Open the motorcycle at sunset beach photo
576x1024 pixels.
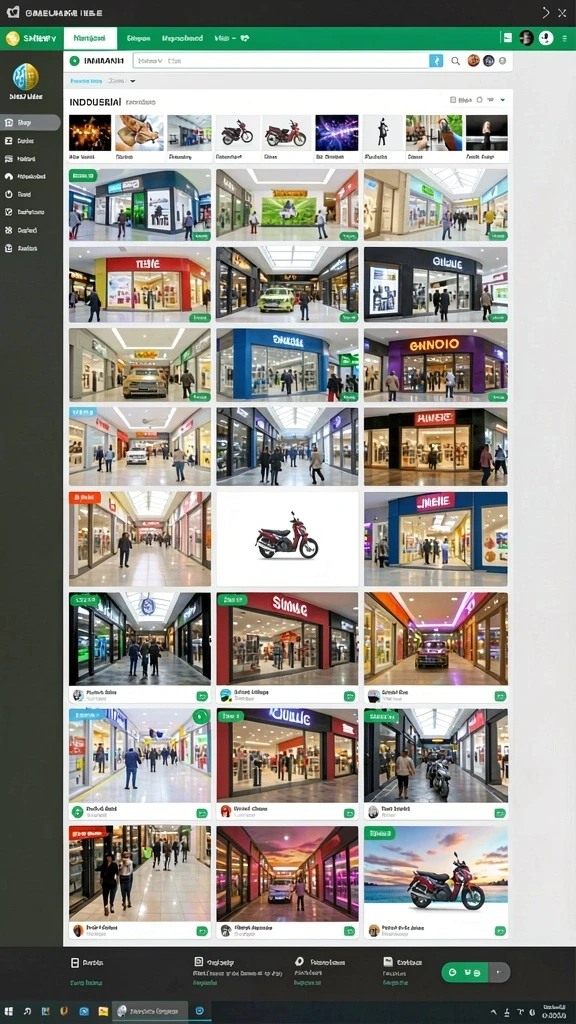pos(436,873)
